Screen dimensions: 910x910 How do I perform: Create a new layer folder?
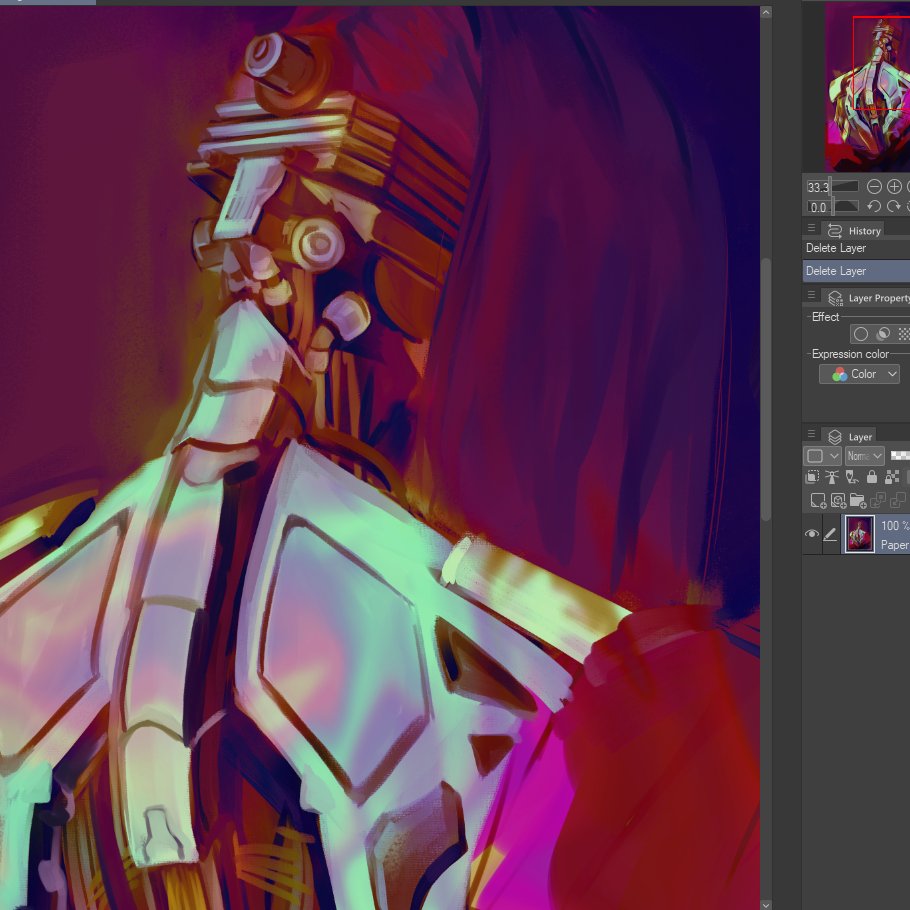tap(857, 498)
